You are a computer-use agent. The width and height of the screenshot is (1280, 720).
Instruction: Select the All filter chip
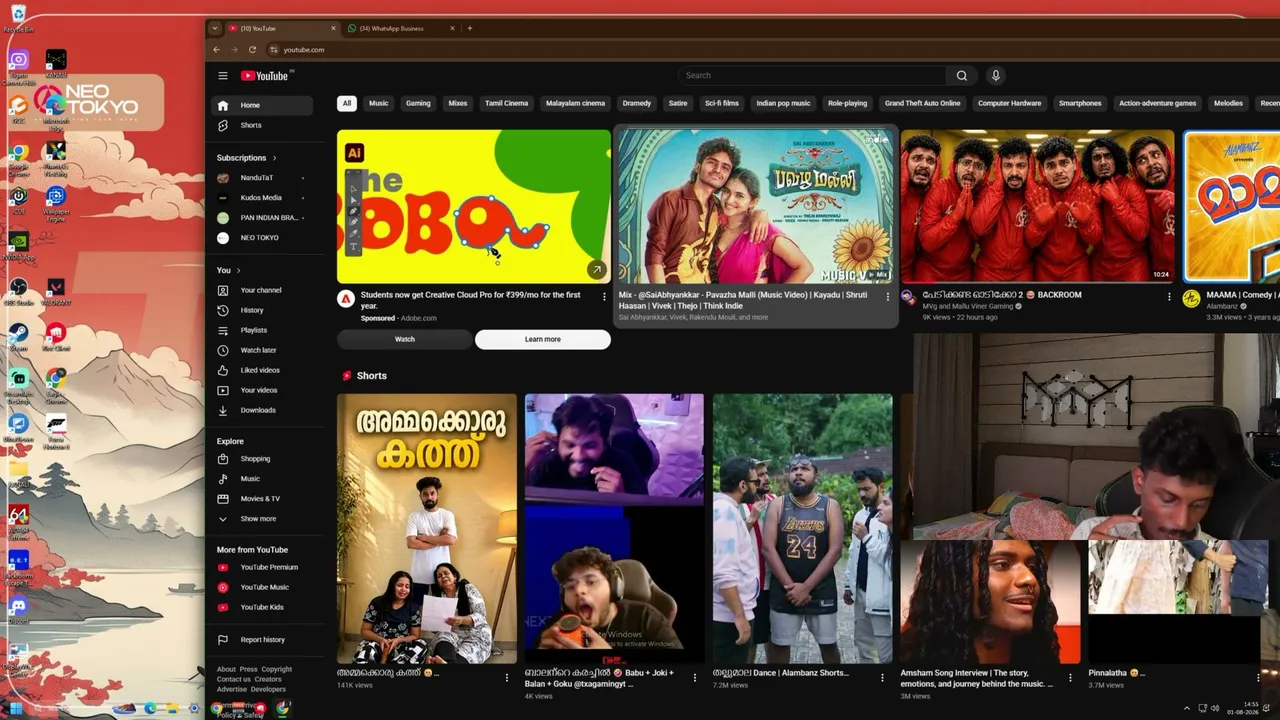347,103
